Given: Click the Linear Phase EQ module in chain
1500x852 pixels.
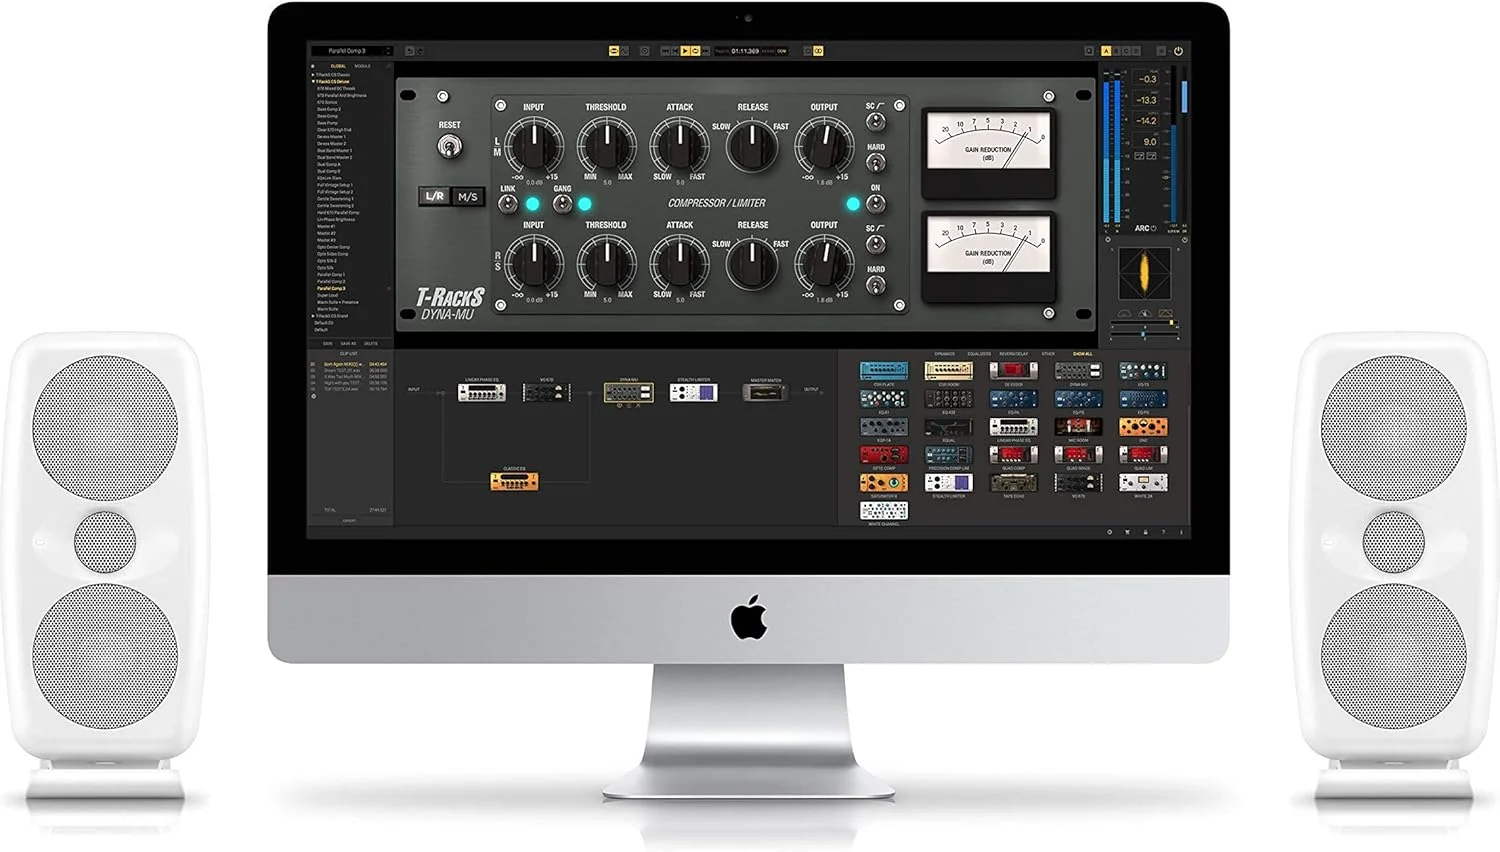Looking at the screenshot, I should pos(481,393).
